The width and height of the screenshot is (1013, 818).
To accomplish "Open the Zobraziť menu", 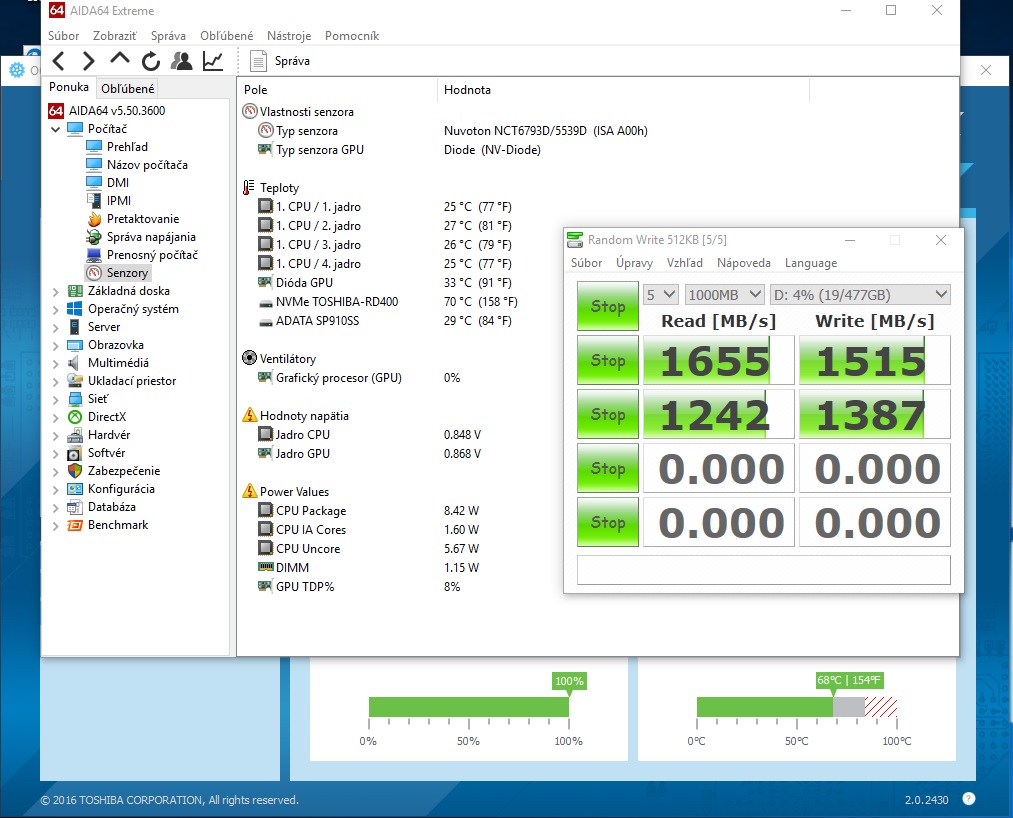I will (x=114, y=36).
